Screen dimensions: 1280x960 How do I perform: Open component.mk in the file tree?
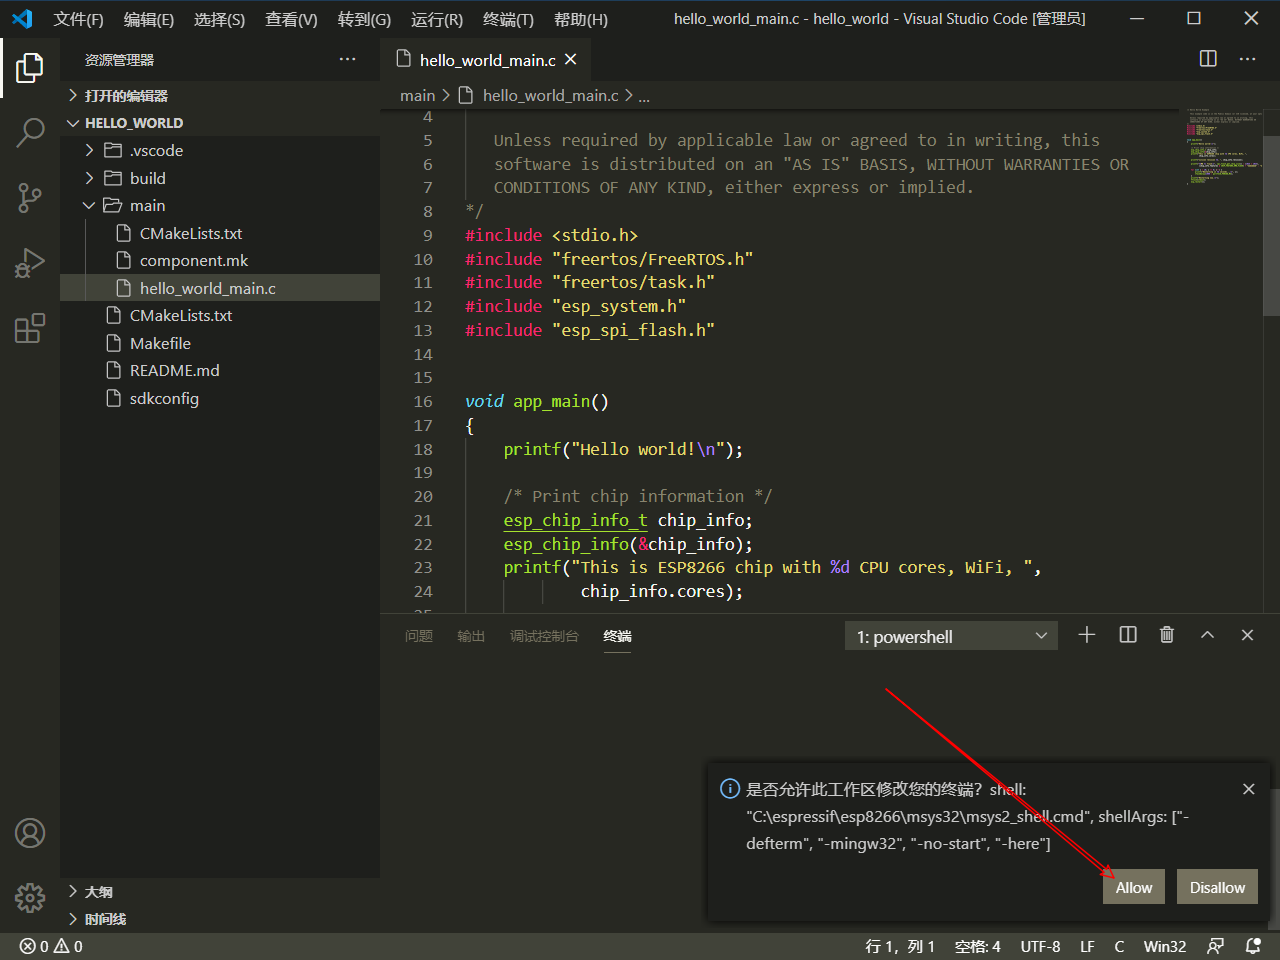tap(220, 260)
